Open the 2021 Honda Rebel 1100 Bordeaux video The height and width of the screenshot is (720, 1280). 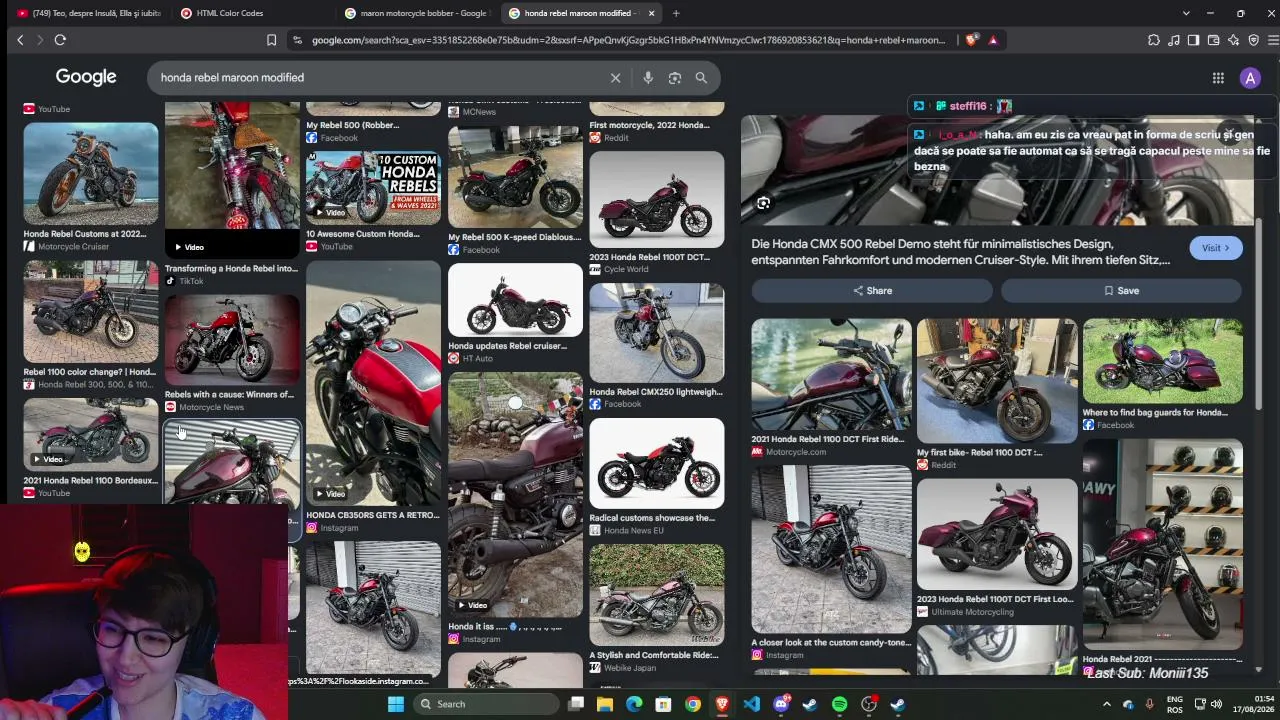click(x=91, y=435)
